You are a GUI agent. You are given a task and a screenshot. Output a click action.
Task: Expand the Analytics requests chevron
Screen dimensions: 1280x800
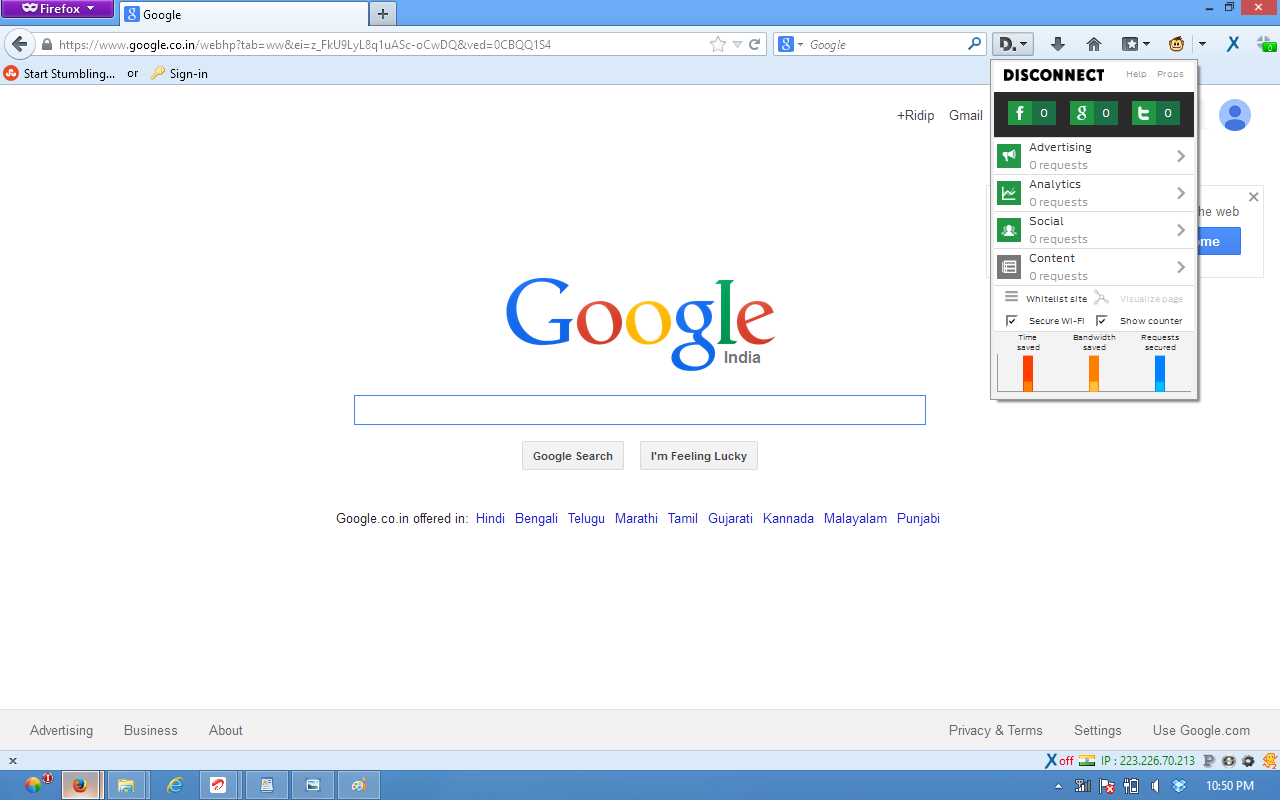[1181, 193]
